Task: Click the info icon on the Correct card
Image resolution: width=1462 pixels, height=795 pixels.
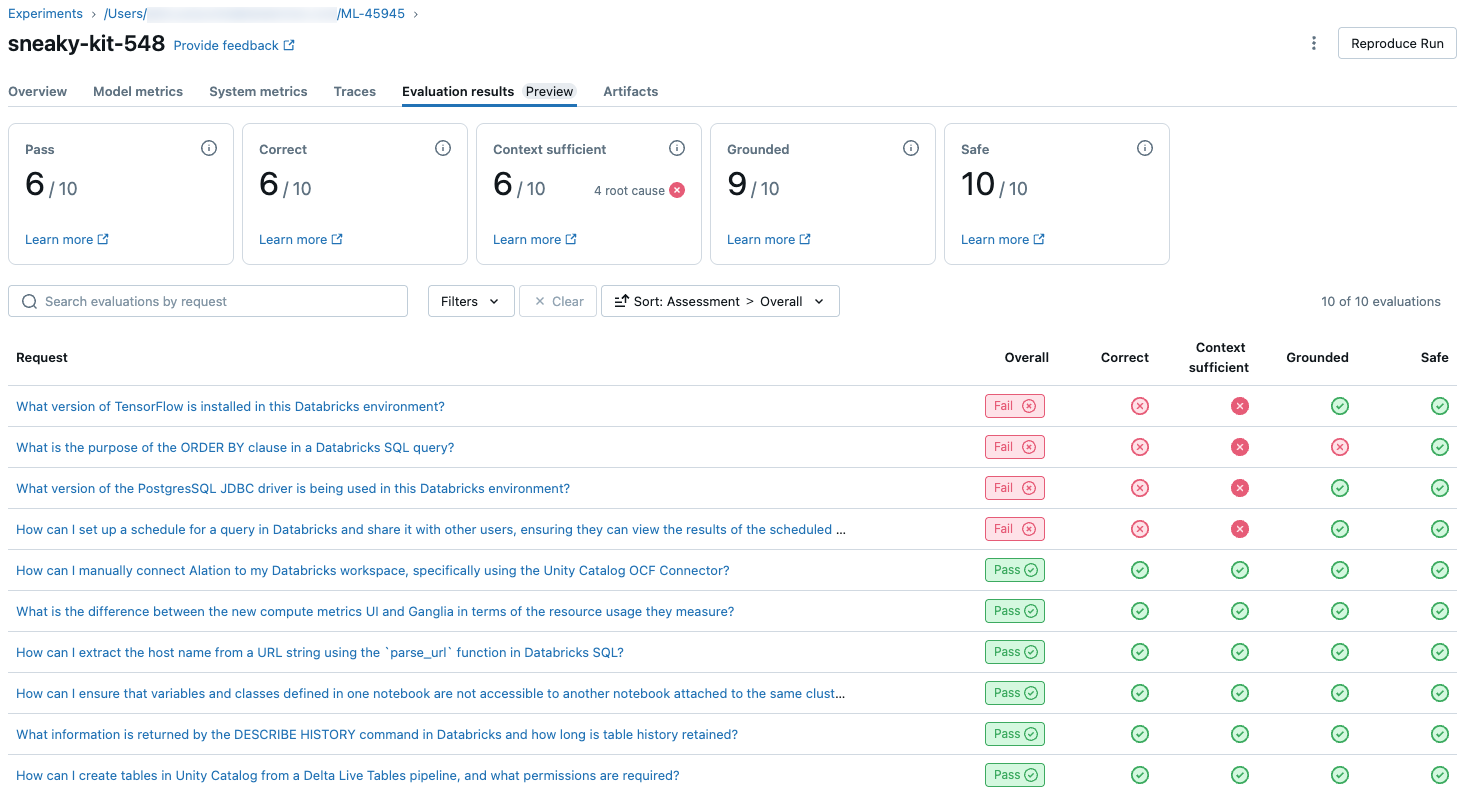Action: click(x=443, y=148)
